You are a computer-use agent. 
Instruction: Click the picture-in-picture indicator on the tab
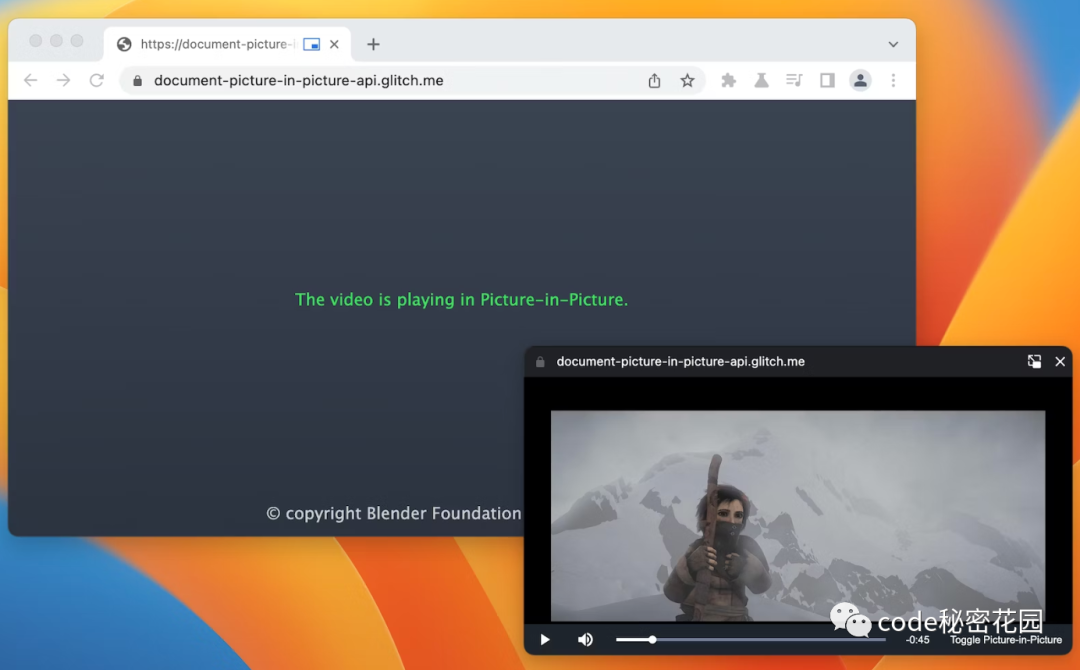coord(311,44)
